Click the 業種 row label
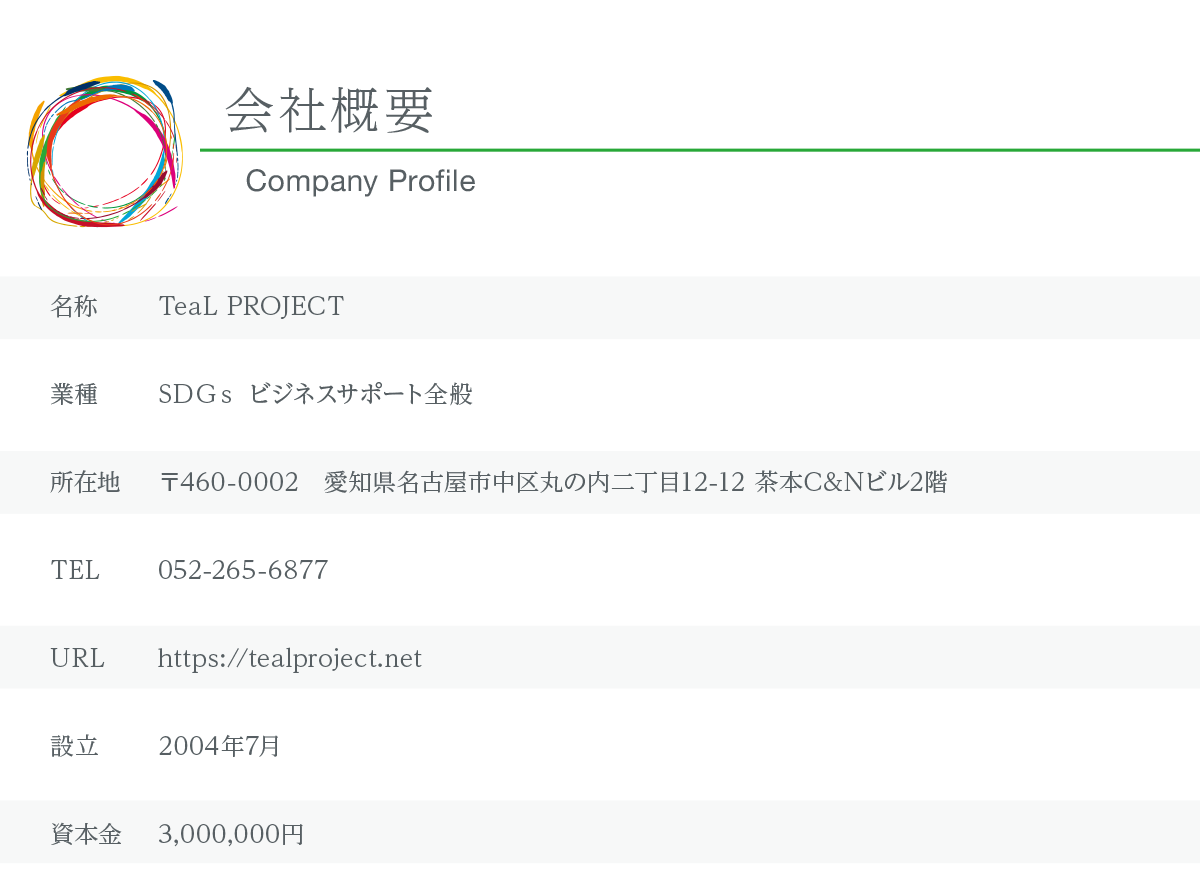The height and width of the screenshot is (883, 1200). click(x=74, y=395)
